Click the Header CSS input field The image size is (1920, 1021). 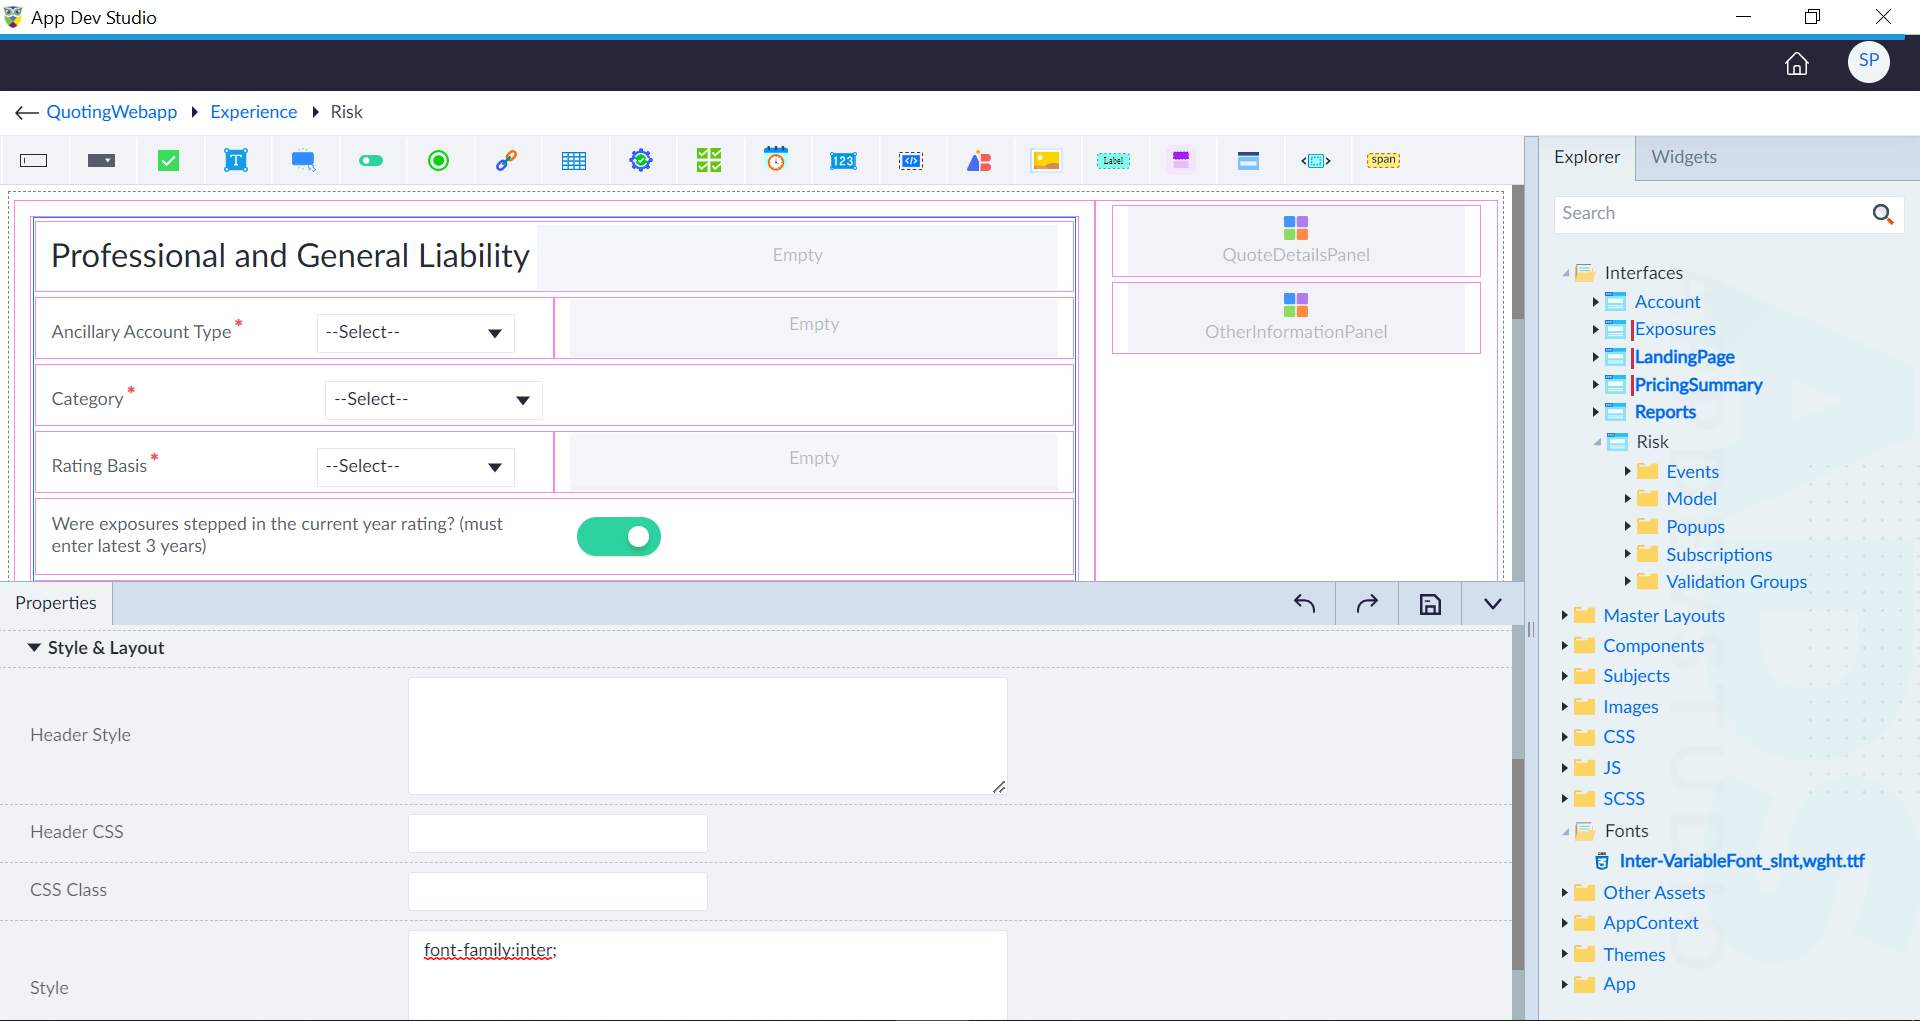click(558, 833)
